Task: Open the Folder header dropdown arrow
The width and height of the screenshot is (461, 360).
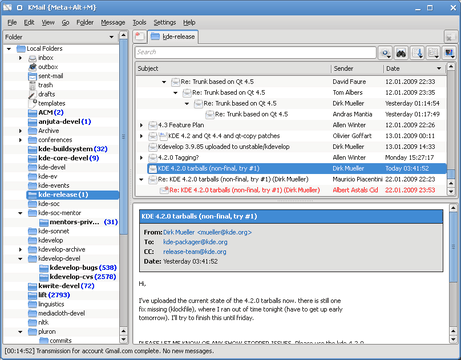Action: [112, 37]
